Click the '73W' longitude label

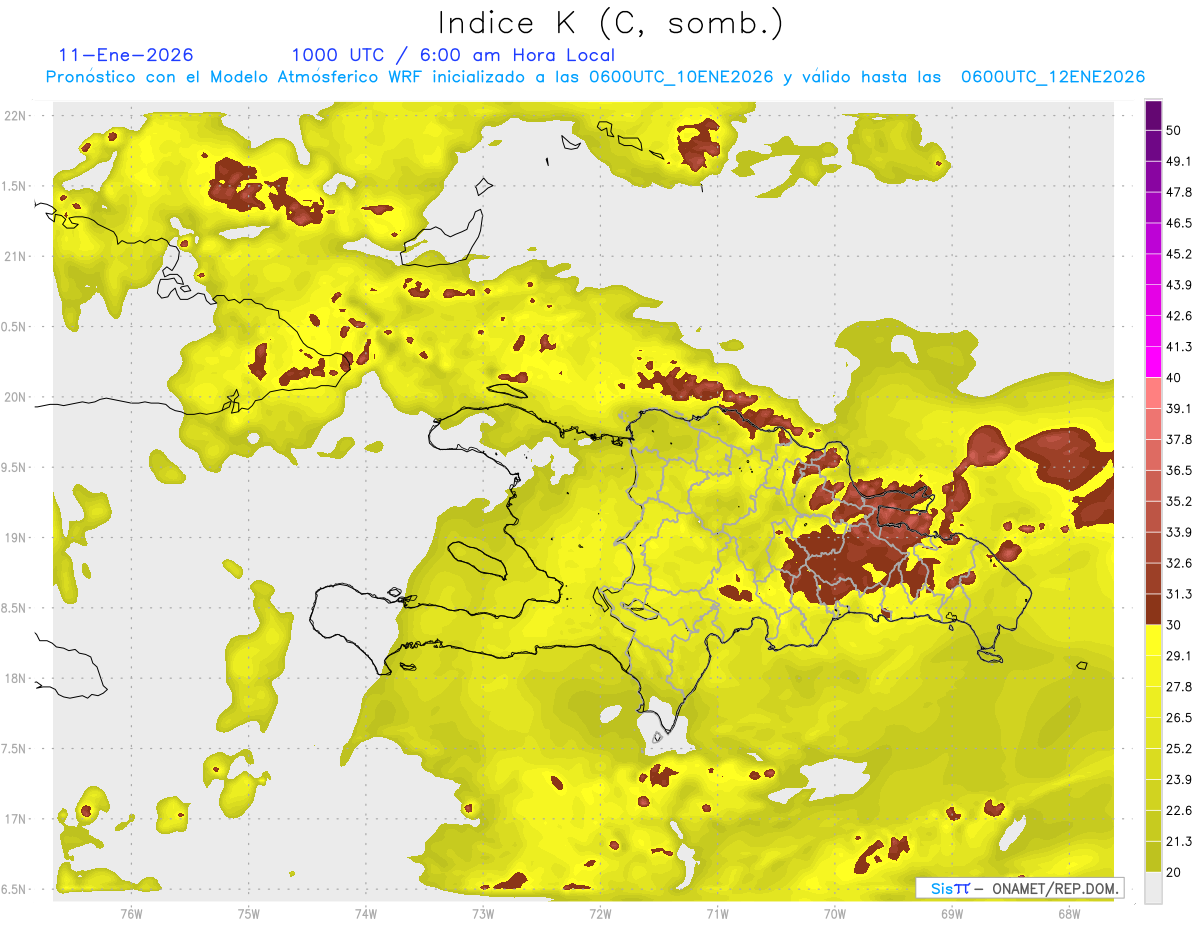point(483,913)
